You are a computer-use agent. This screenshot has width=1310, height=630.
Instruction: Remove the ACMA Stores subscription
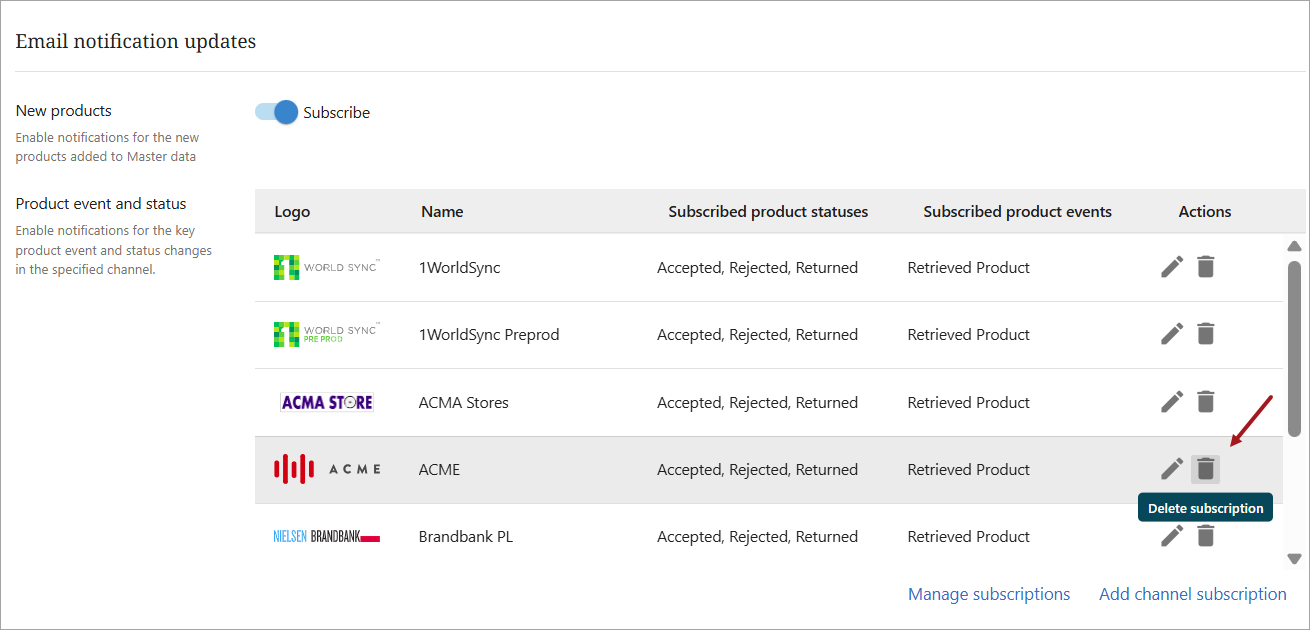coord(1206,402)
